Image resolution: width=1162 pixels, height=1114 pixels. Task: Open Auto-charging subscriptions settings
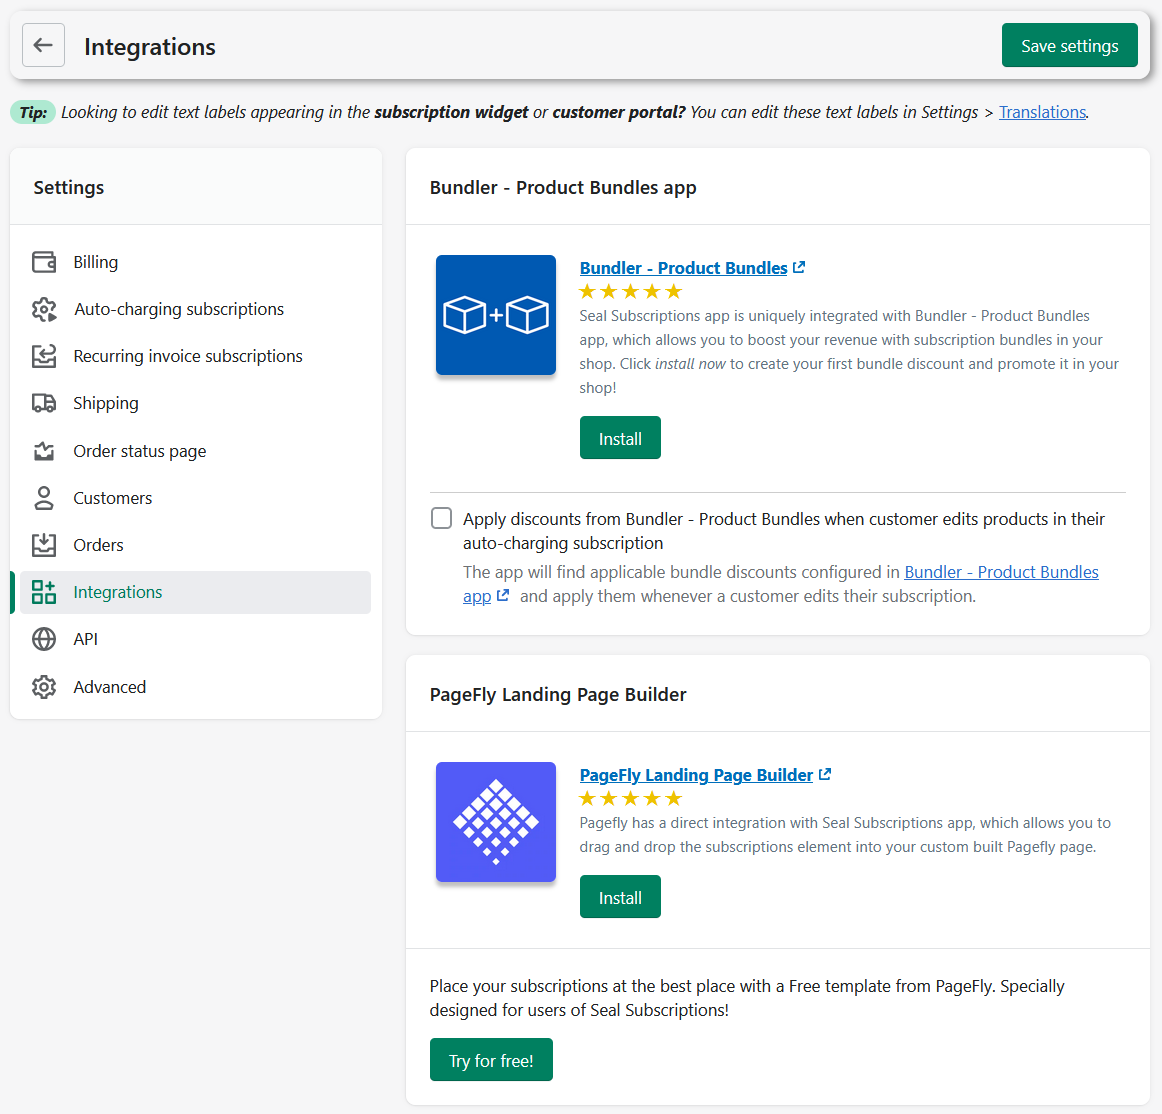click(196, 309)
